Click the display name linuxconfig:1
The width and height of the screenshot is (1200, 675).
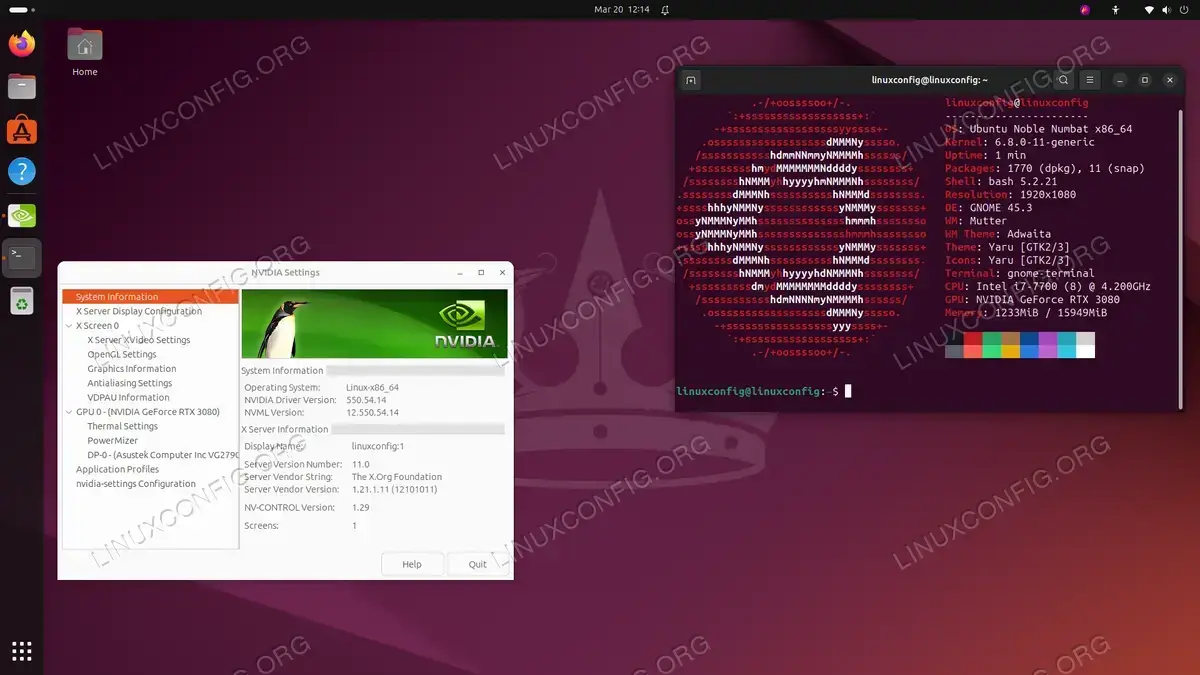point(378,446)
